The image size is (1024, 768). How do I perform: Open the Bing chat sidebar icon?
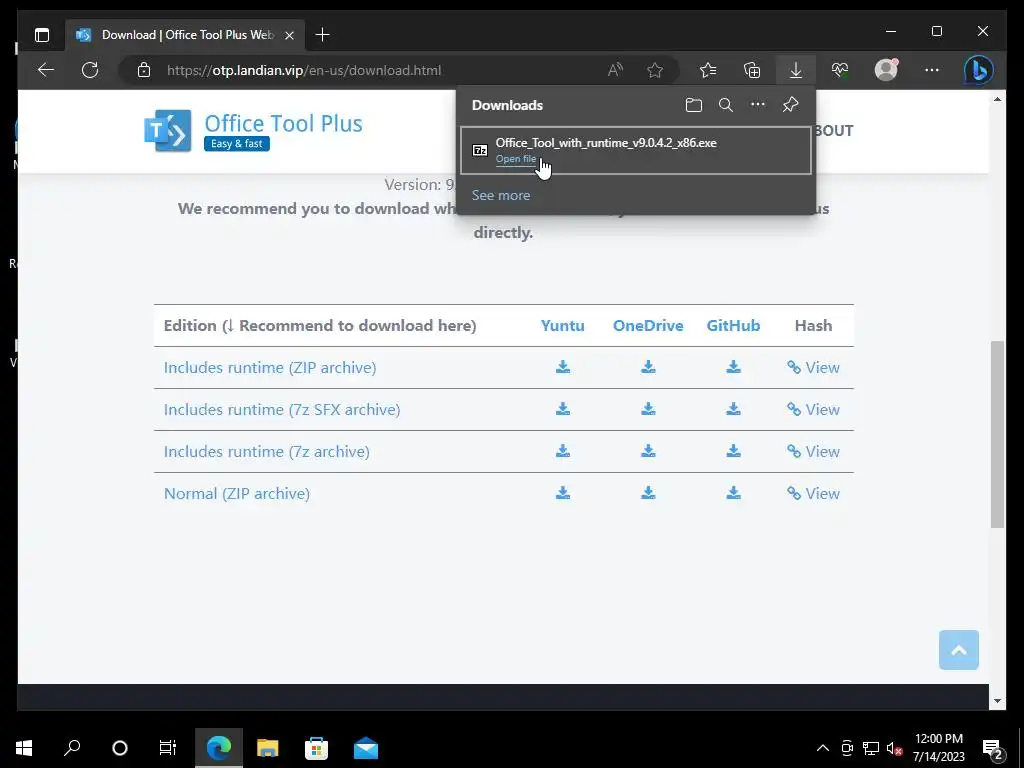pos(978,70)
